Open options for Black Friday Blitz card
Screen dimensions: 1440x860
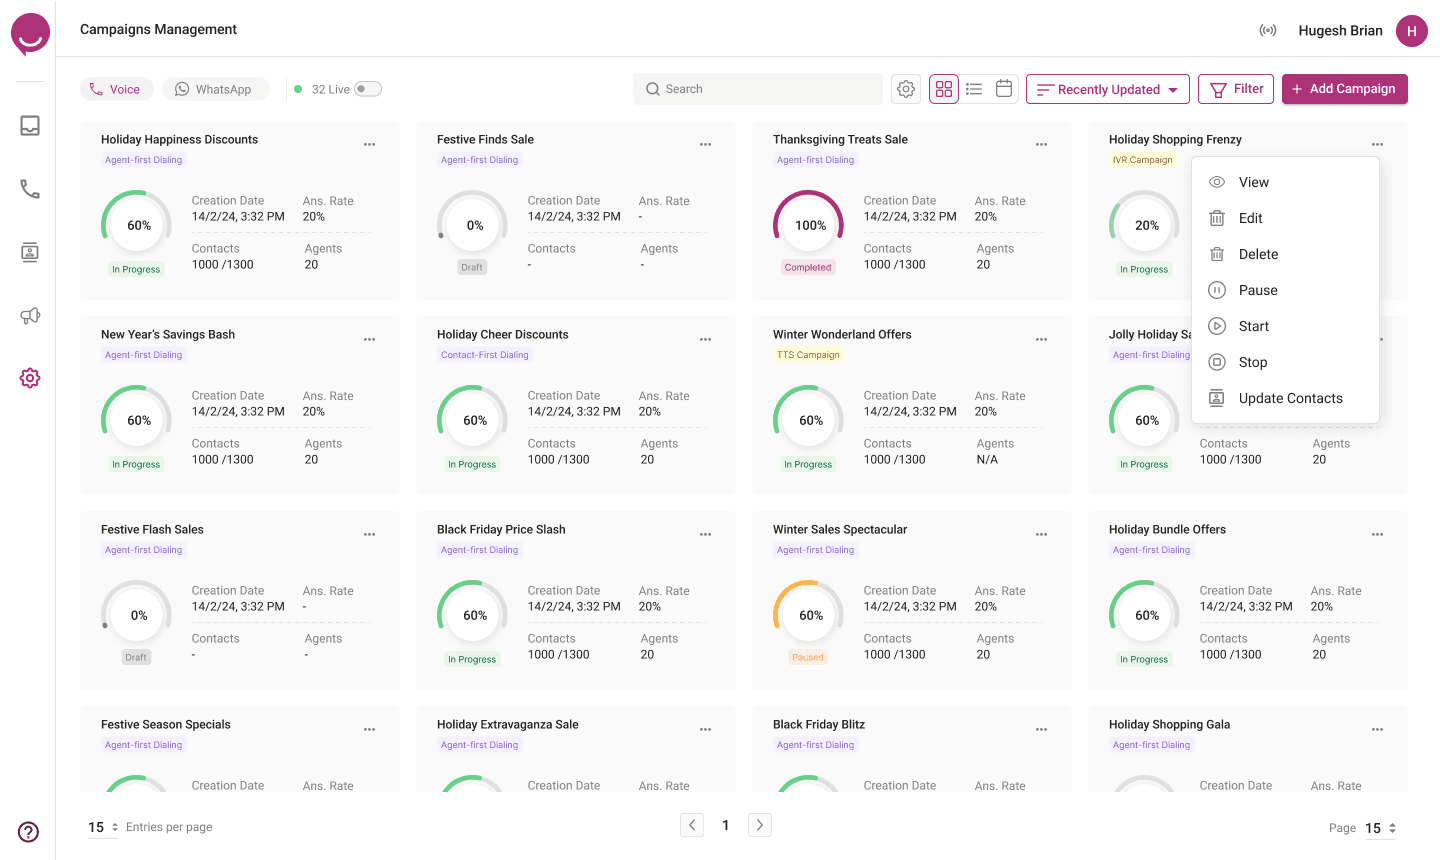(1042, 730)
